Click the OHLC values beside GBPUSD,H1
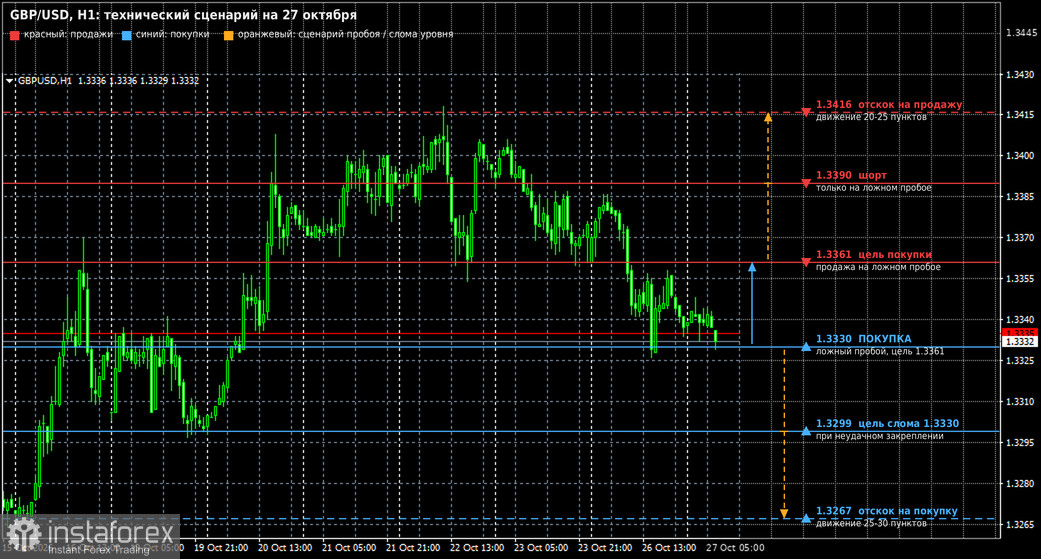 [138, 80]
